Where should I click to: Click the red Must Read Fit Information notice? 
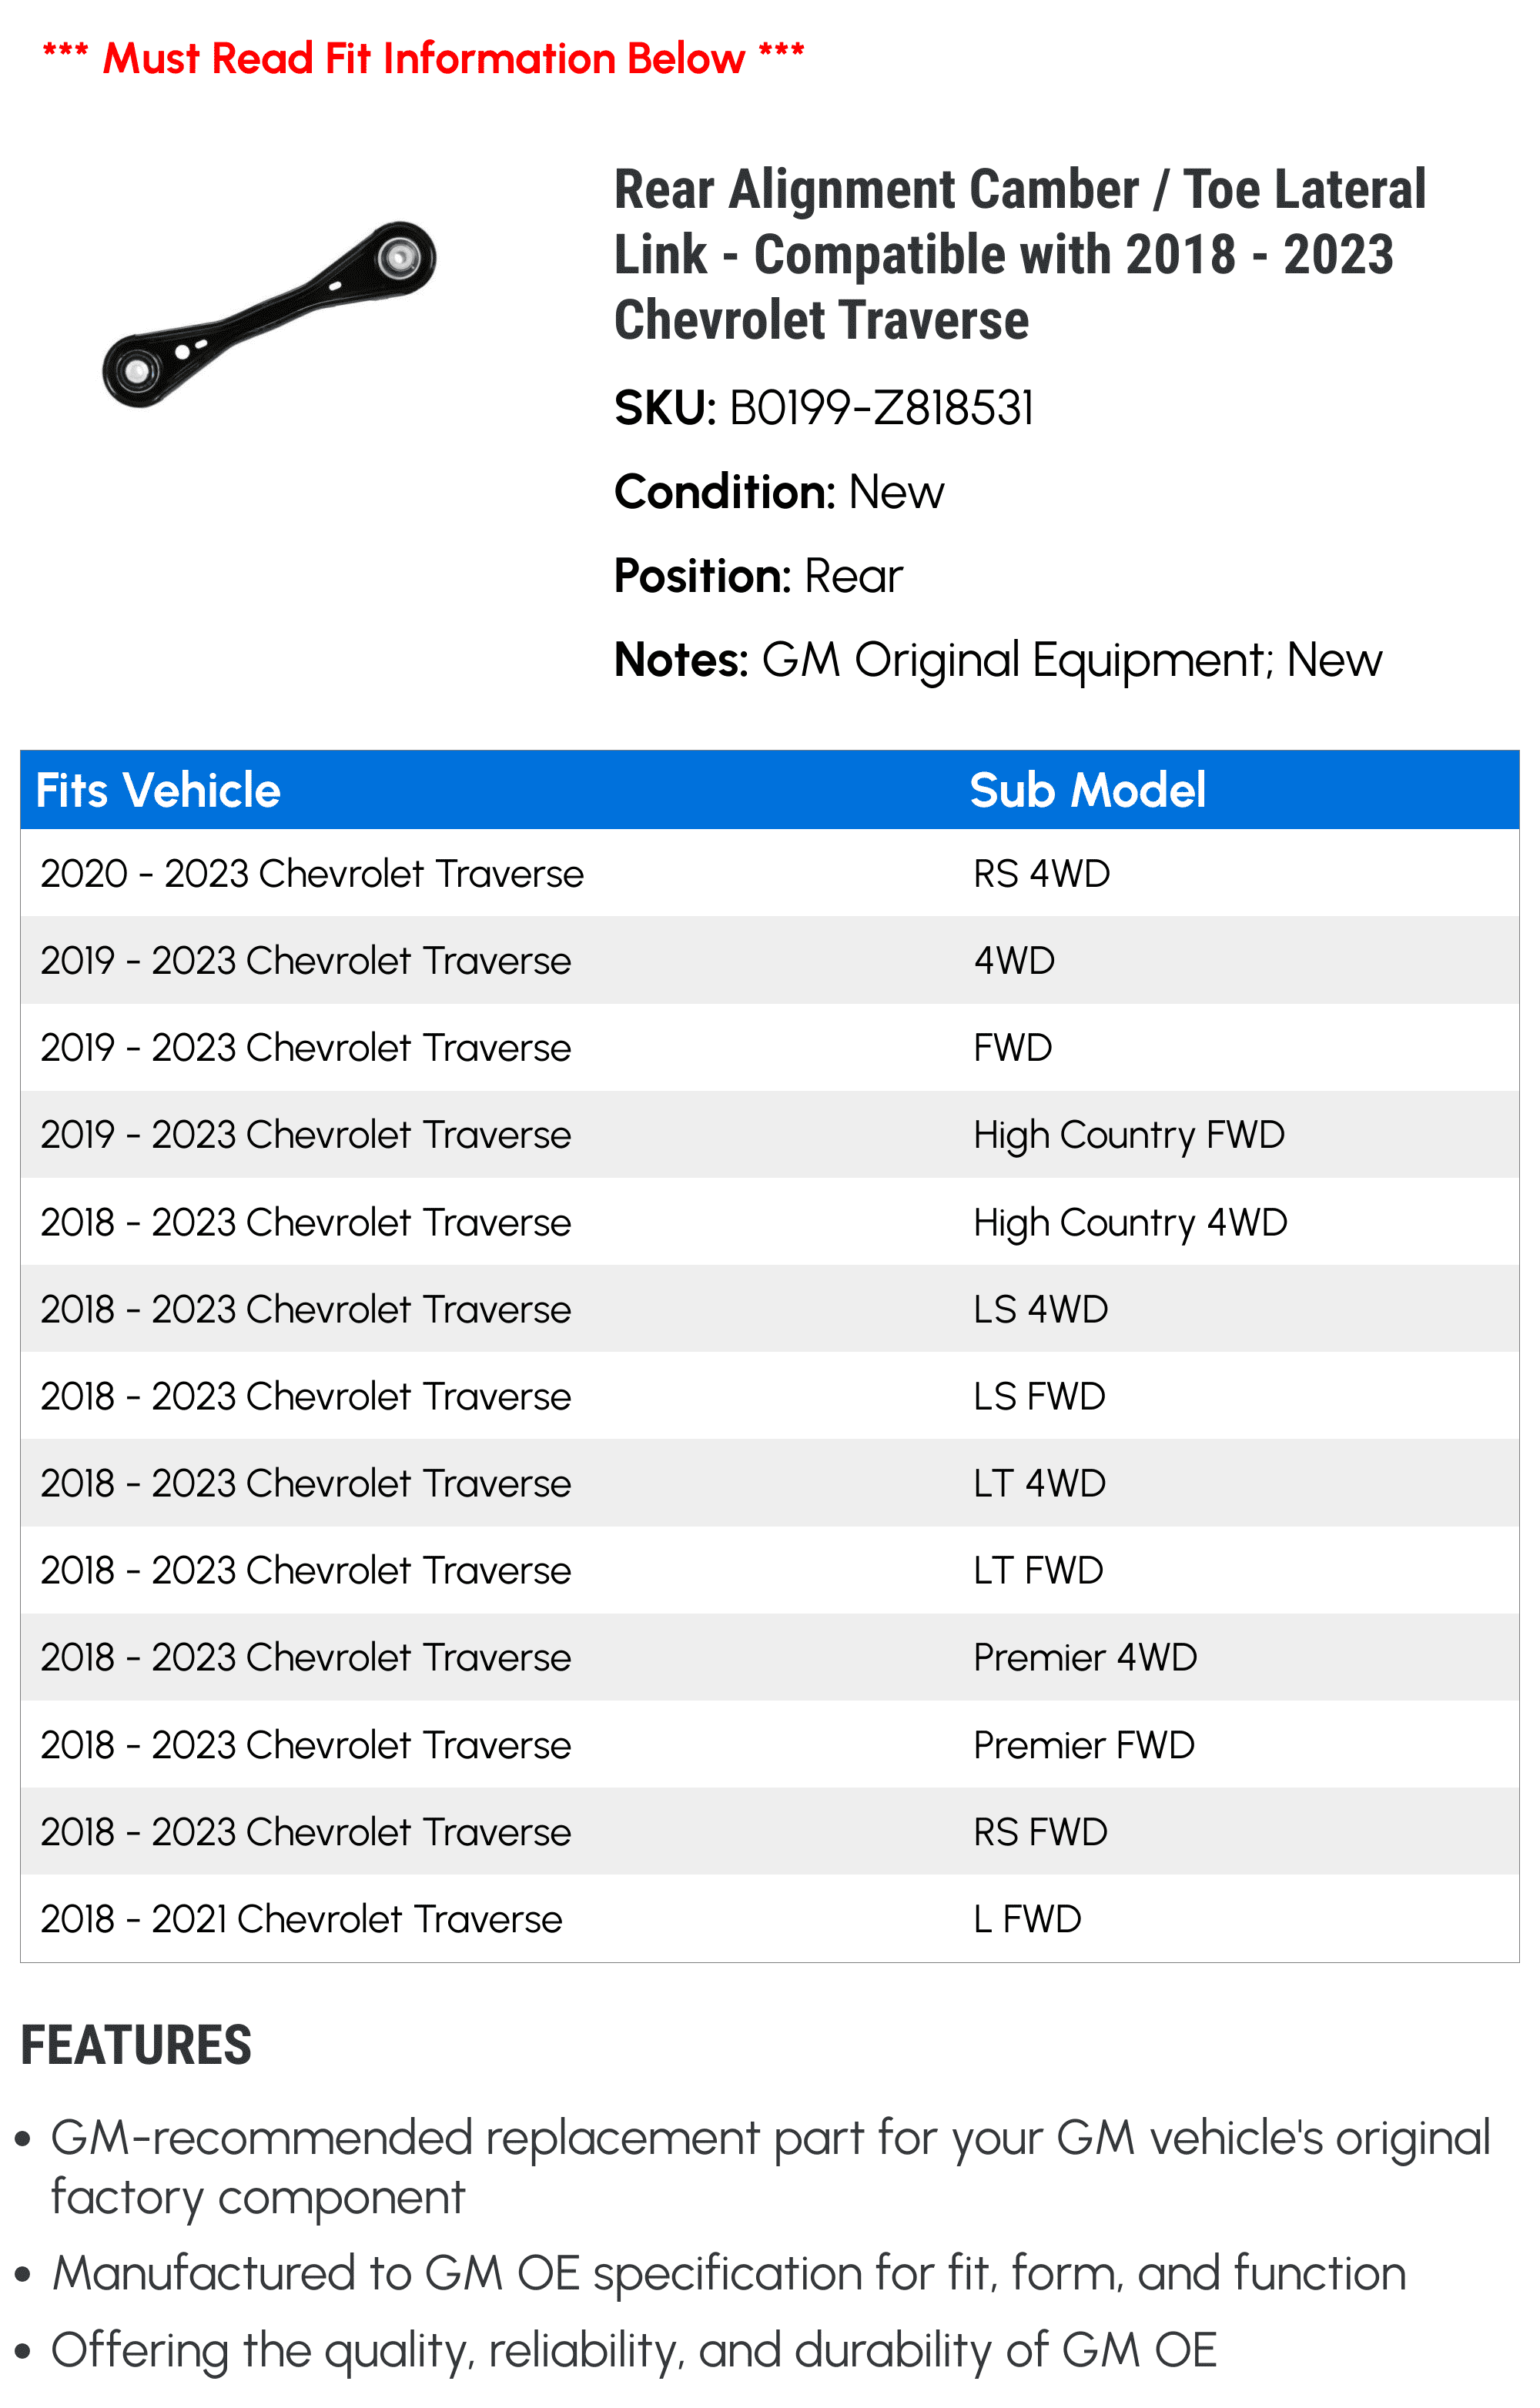[x=423, y=59]
